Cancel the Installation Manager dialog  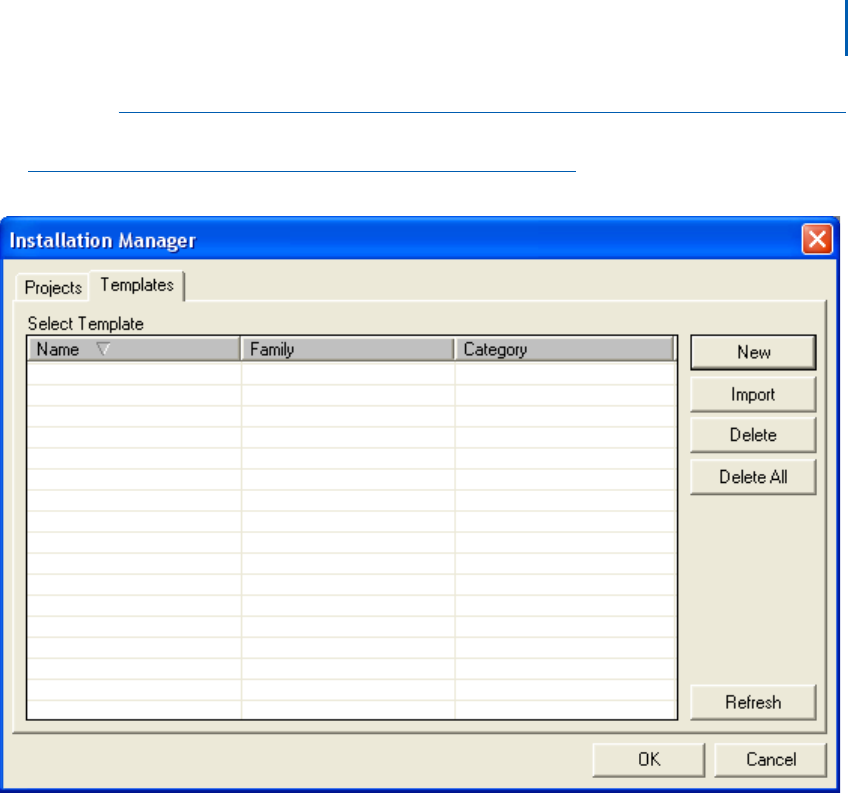click(771, 759)
